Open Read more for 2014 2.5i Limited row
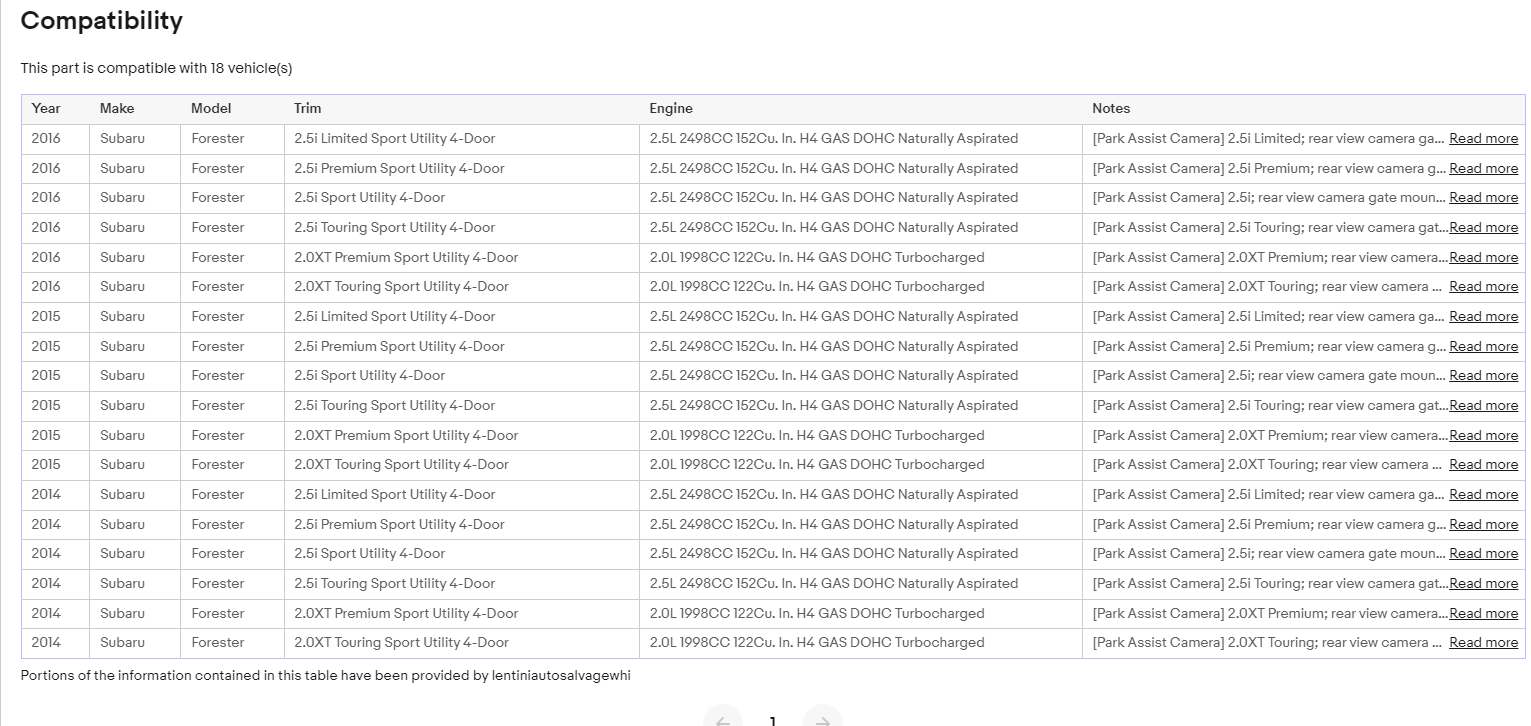The image size is (1531, 726). pos(1483,495)
